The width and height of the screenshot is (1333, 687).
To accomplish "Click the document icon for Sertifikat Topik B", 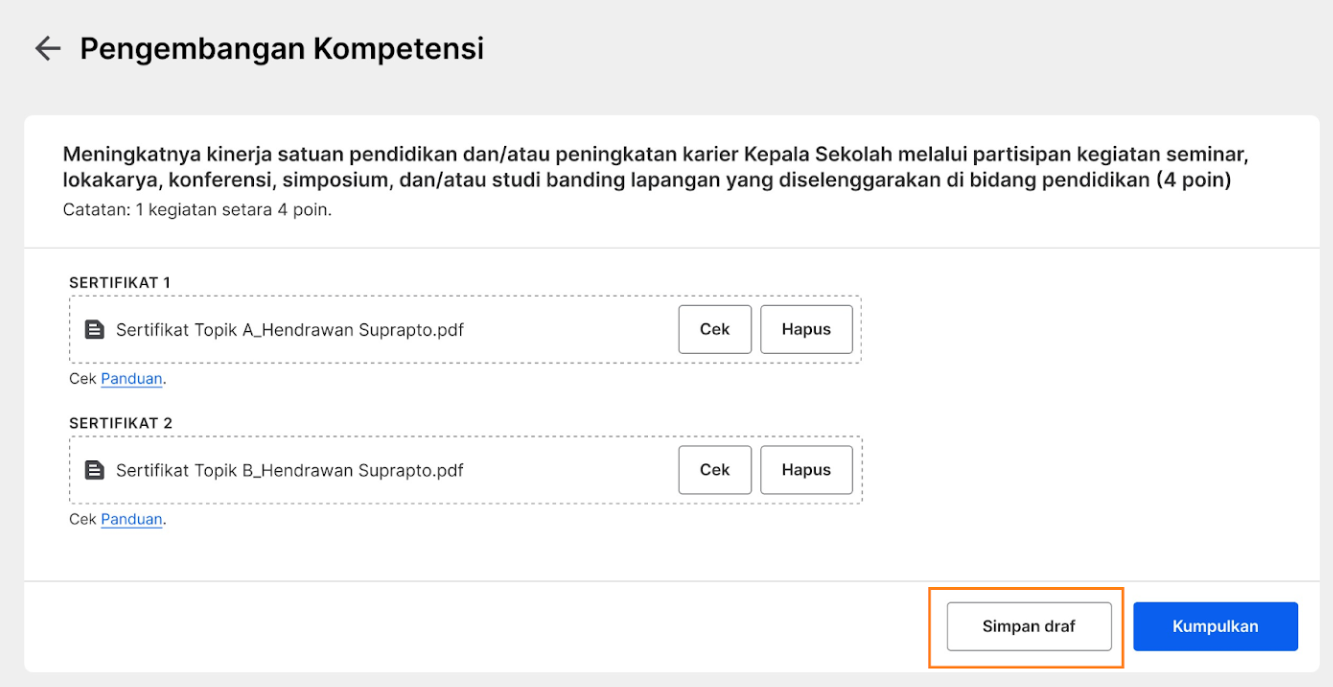I will pos(94,469).
